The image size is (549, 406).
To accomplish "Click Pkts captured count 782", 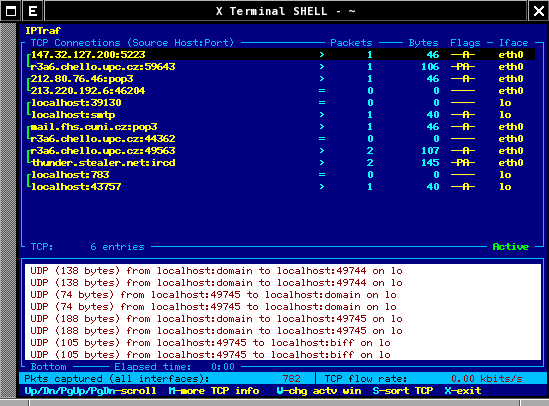I will coord(292,379).
